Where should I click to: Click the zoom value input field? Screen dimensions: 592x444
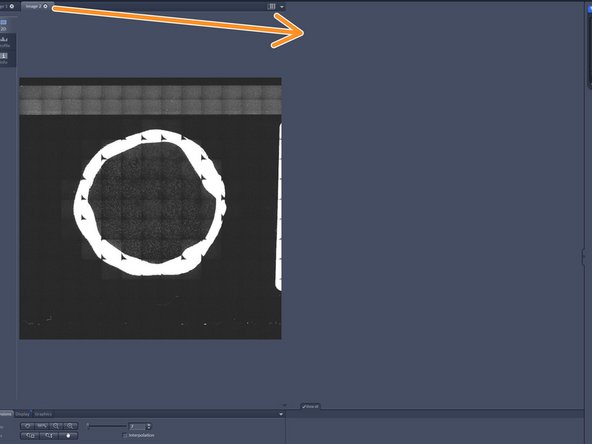(x=137, y=427)
